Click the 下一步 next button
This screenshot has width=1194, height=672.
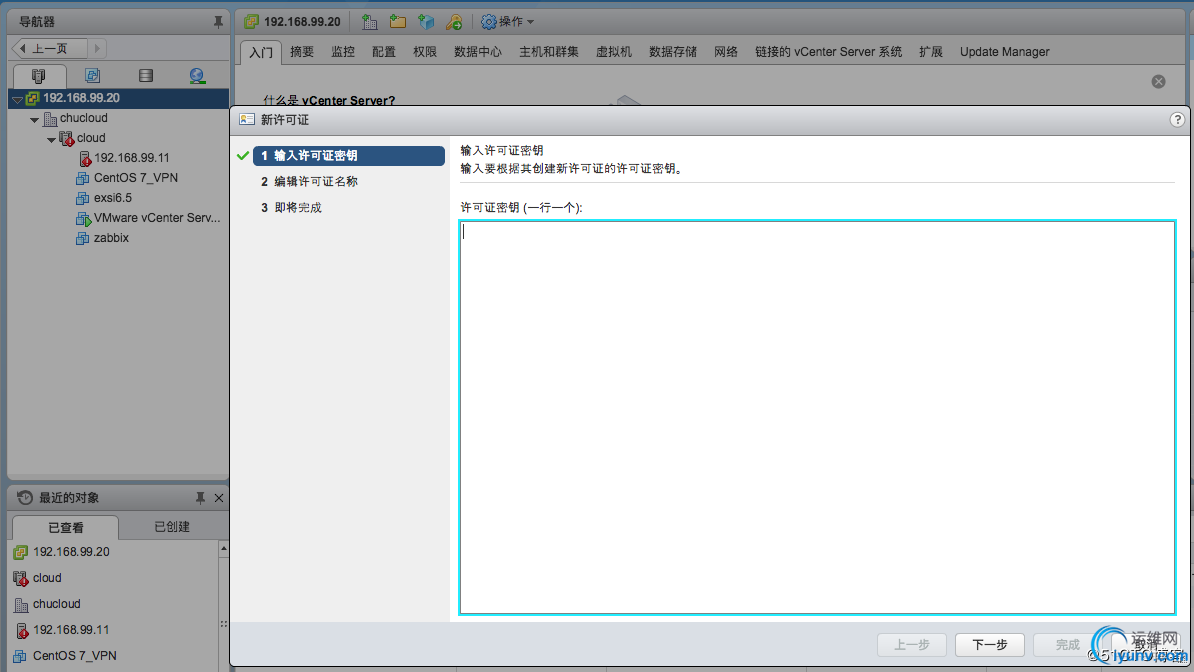[989, 645]
